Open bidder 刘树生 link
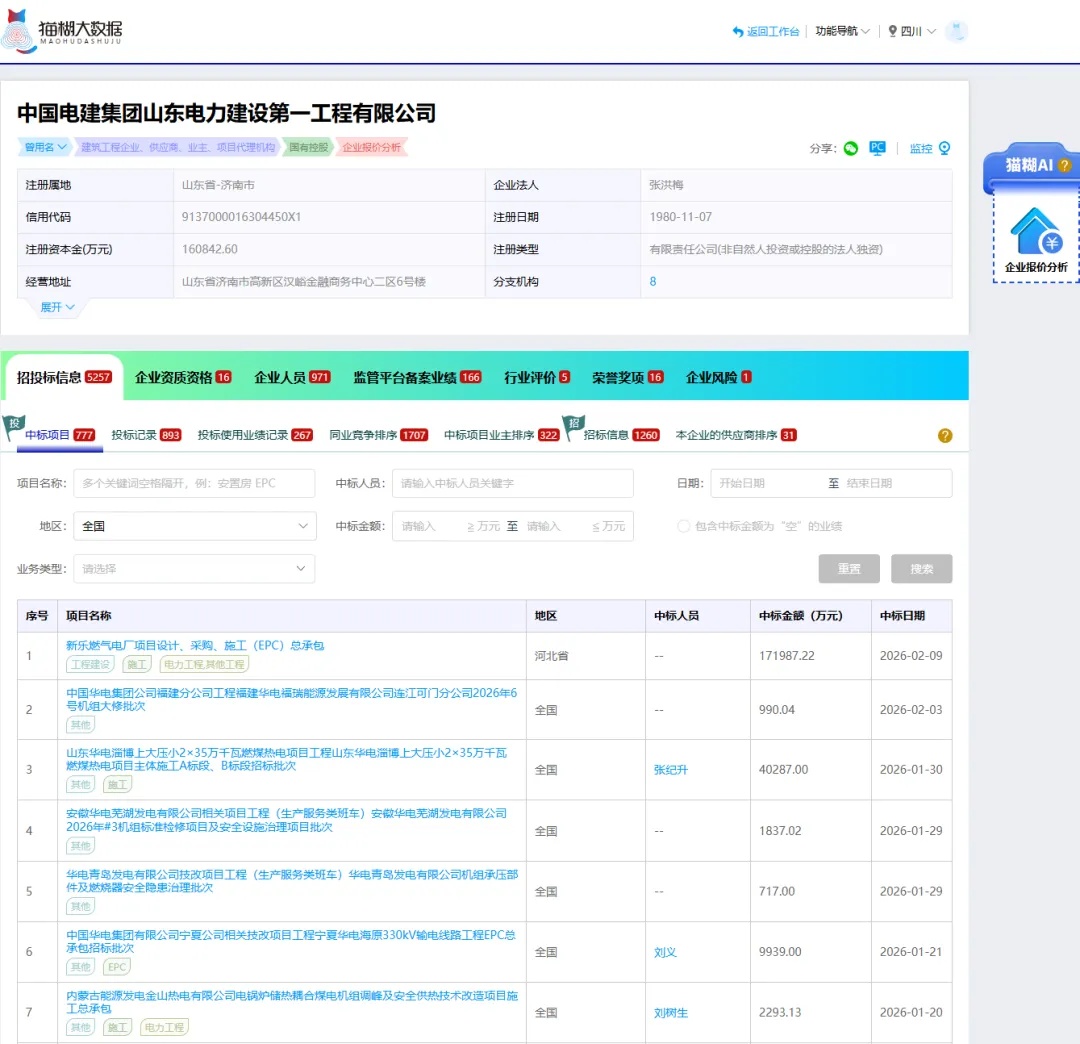The width and height of the screenshot is (1080, 1044). [671, 1013]
